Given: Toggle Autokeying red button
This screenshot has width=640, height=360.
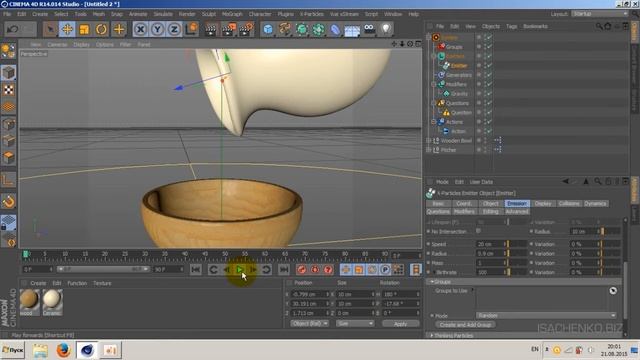Looking at the screenshot, I should pyautogui.click(x=315, y=269).
